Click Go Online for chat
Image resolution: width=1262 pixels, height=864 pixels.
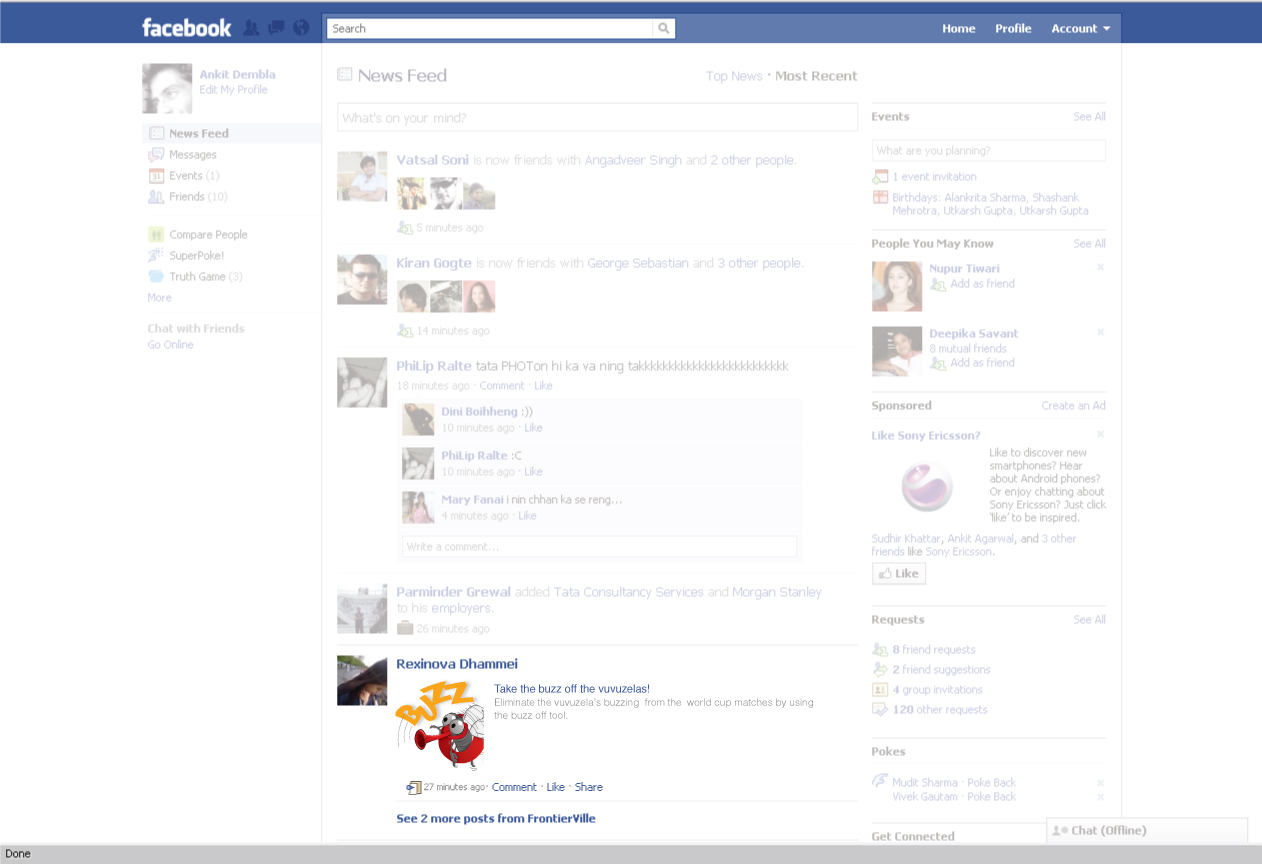pyautogui.click(x=171, y=344)
